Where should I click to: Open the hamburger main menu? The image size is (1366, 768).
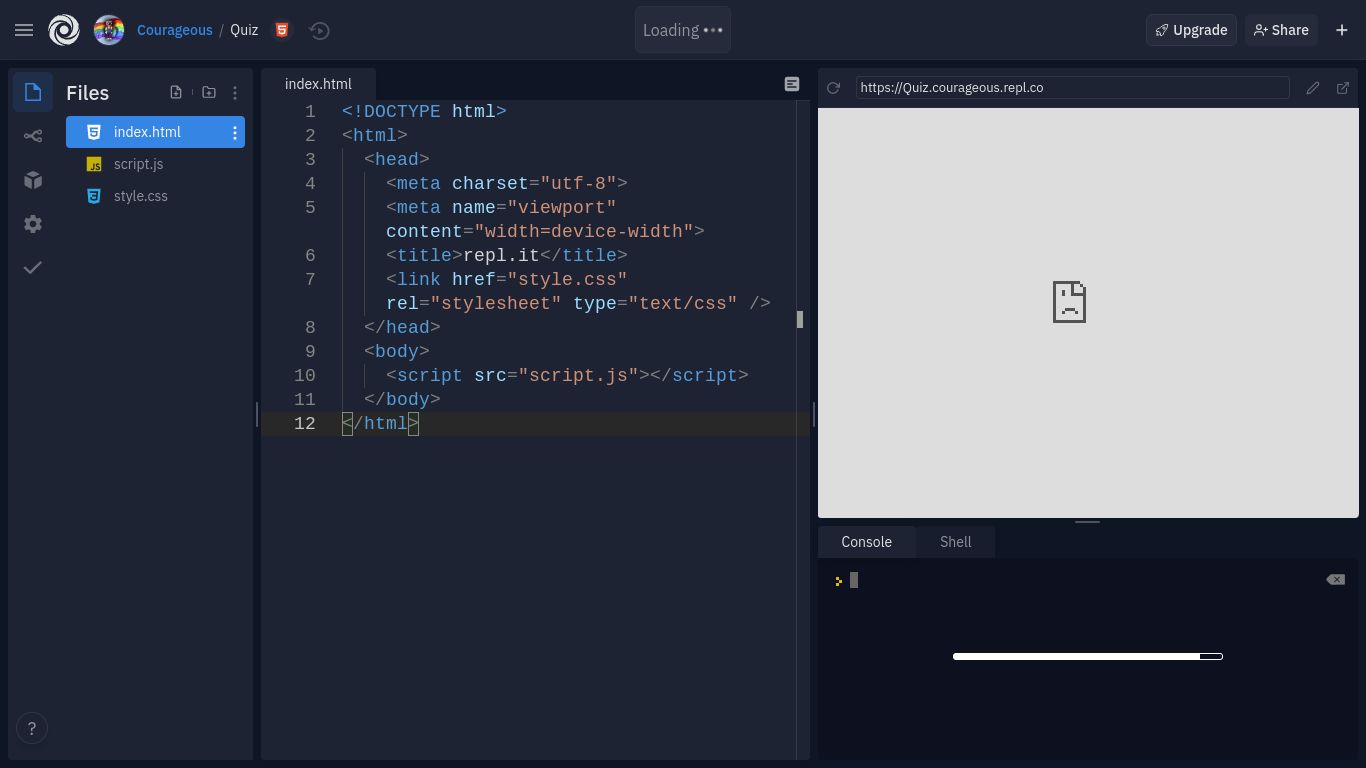tap(24, 30)
